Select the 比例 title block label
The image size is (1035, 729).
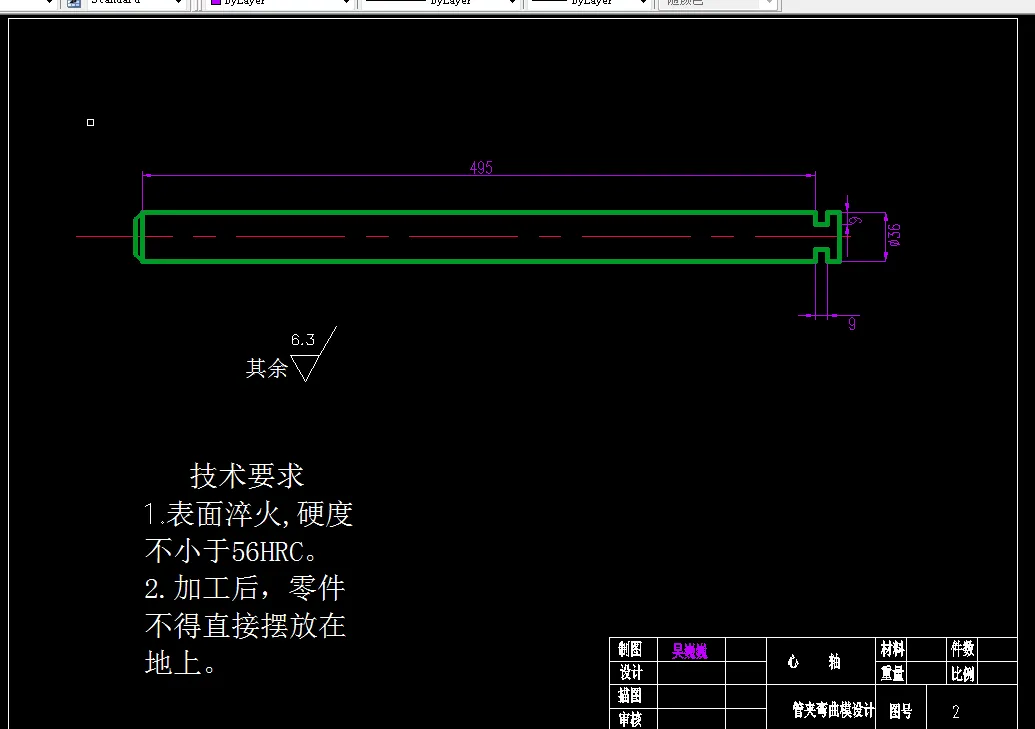tap(962, 674)
